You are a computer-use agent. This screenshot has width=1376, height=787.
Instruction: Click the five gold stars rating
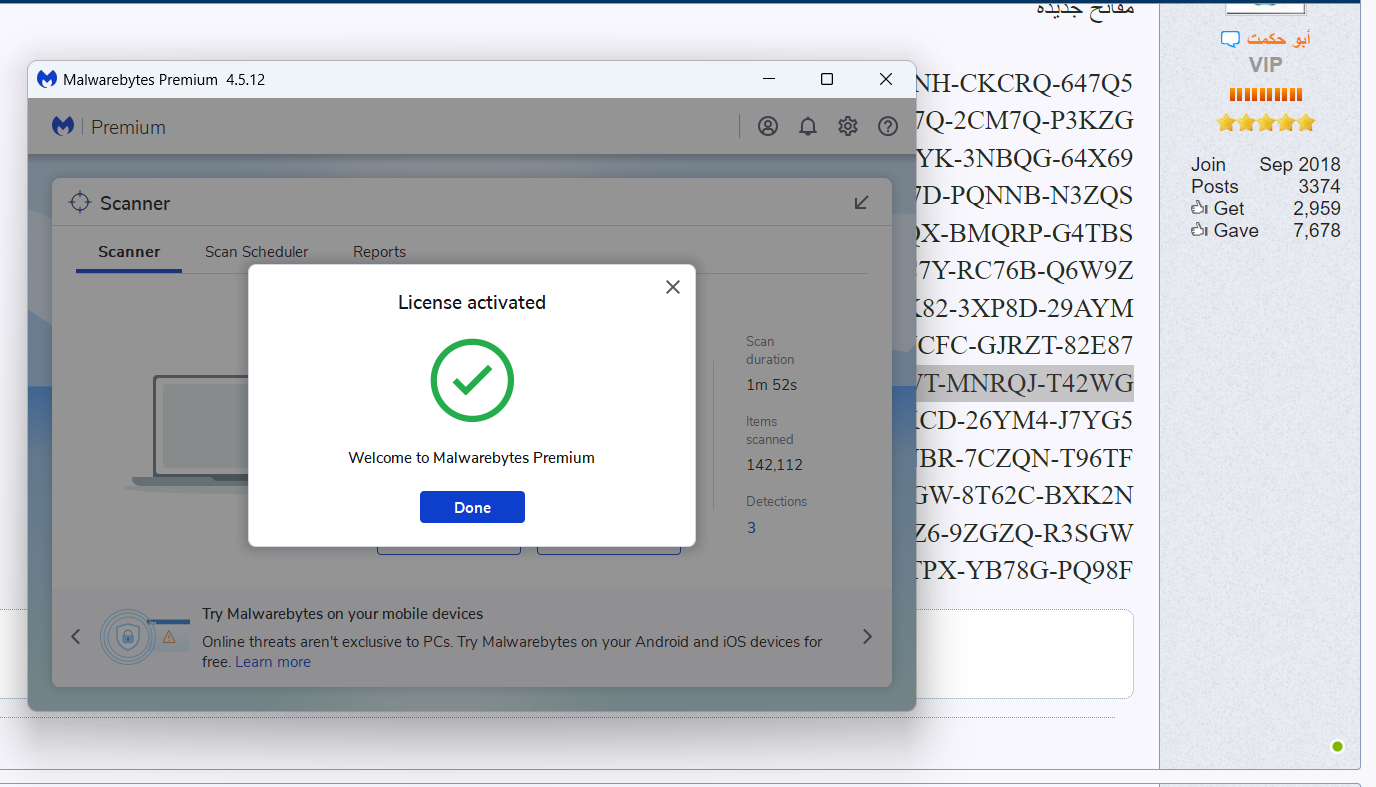tap(1266, 123)
